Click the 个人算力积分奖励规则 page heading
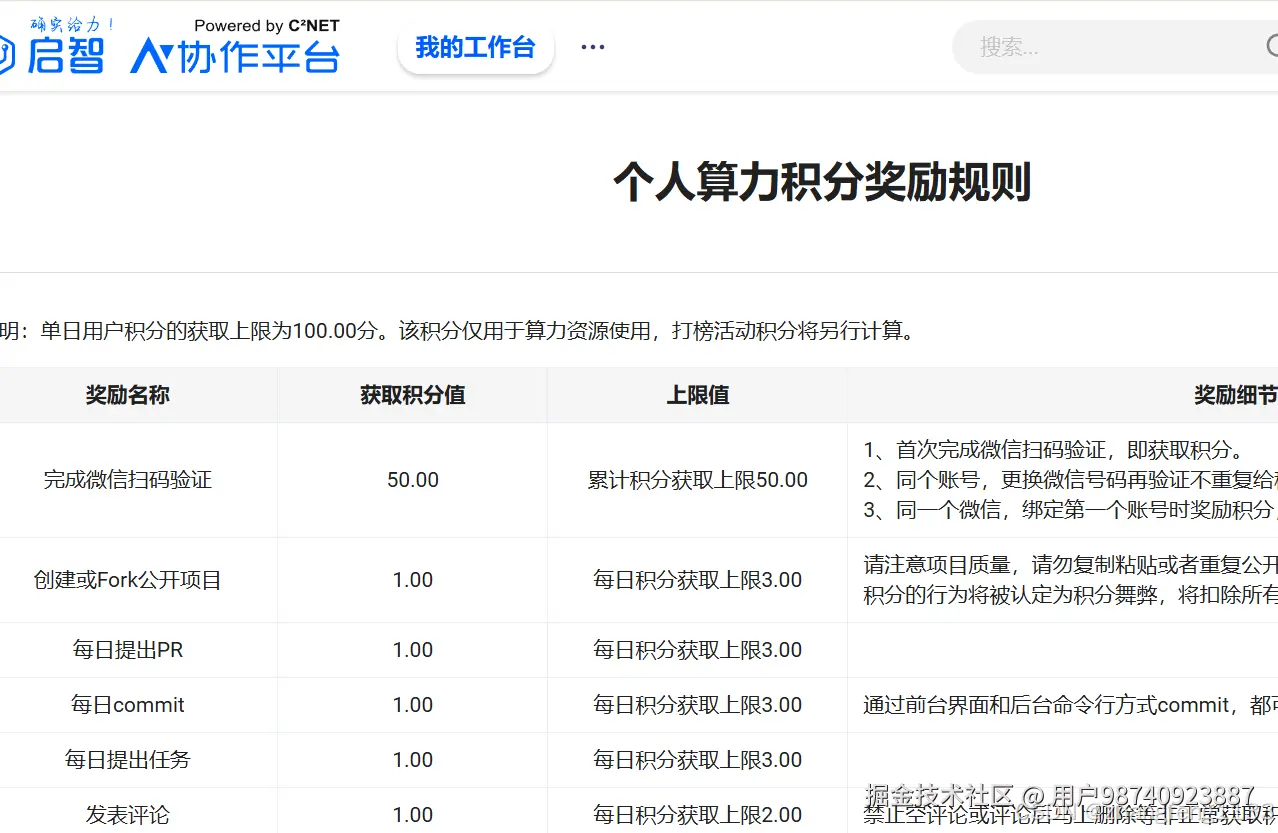Image resolution: width=1278 pixels, height=833 pixels. click(822, 183)
